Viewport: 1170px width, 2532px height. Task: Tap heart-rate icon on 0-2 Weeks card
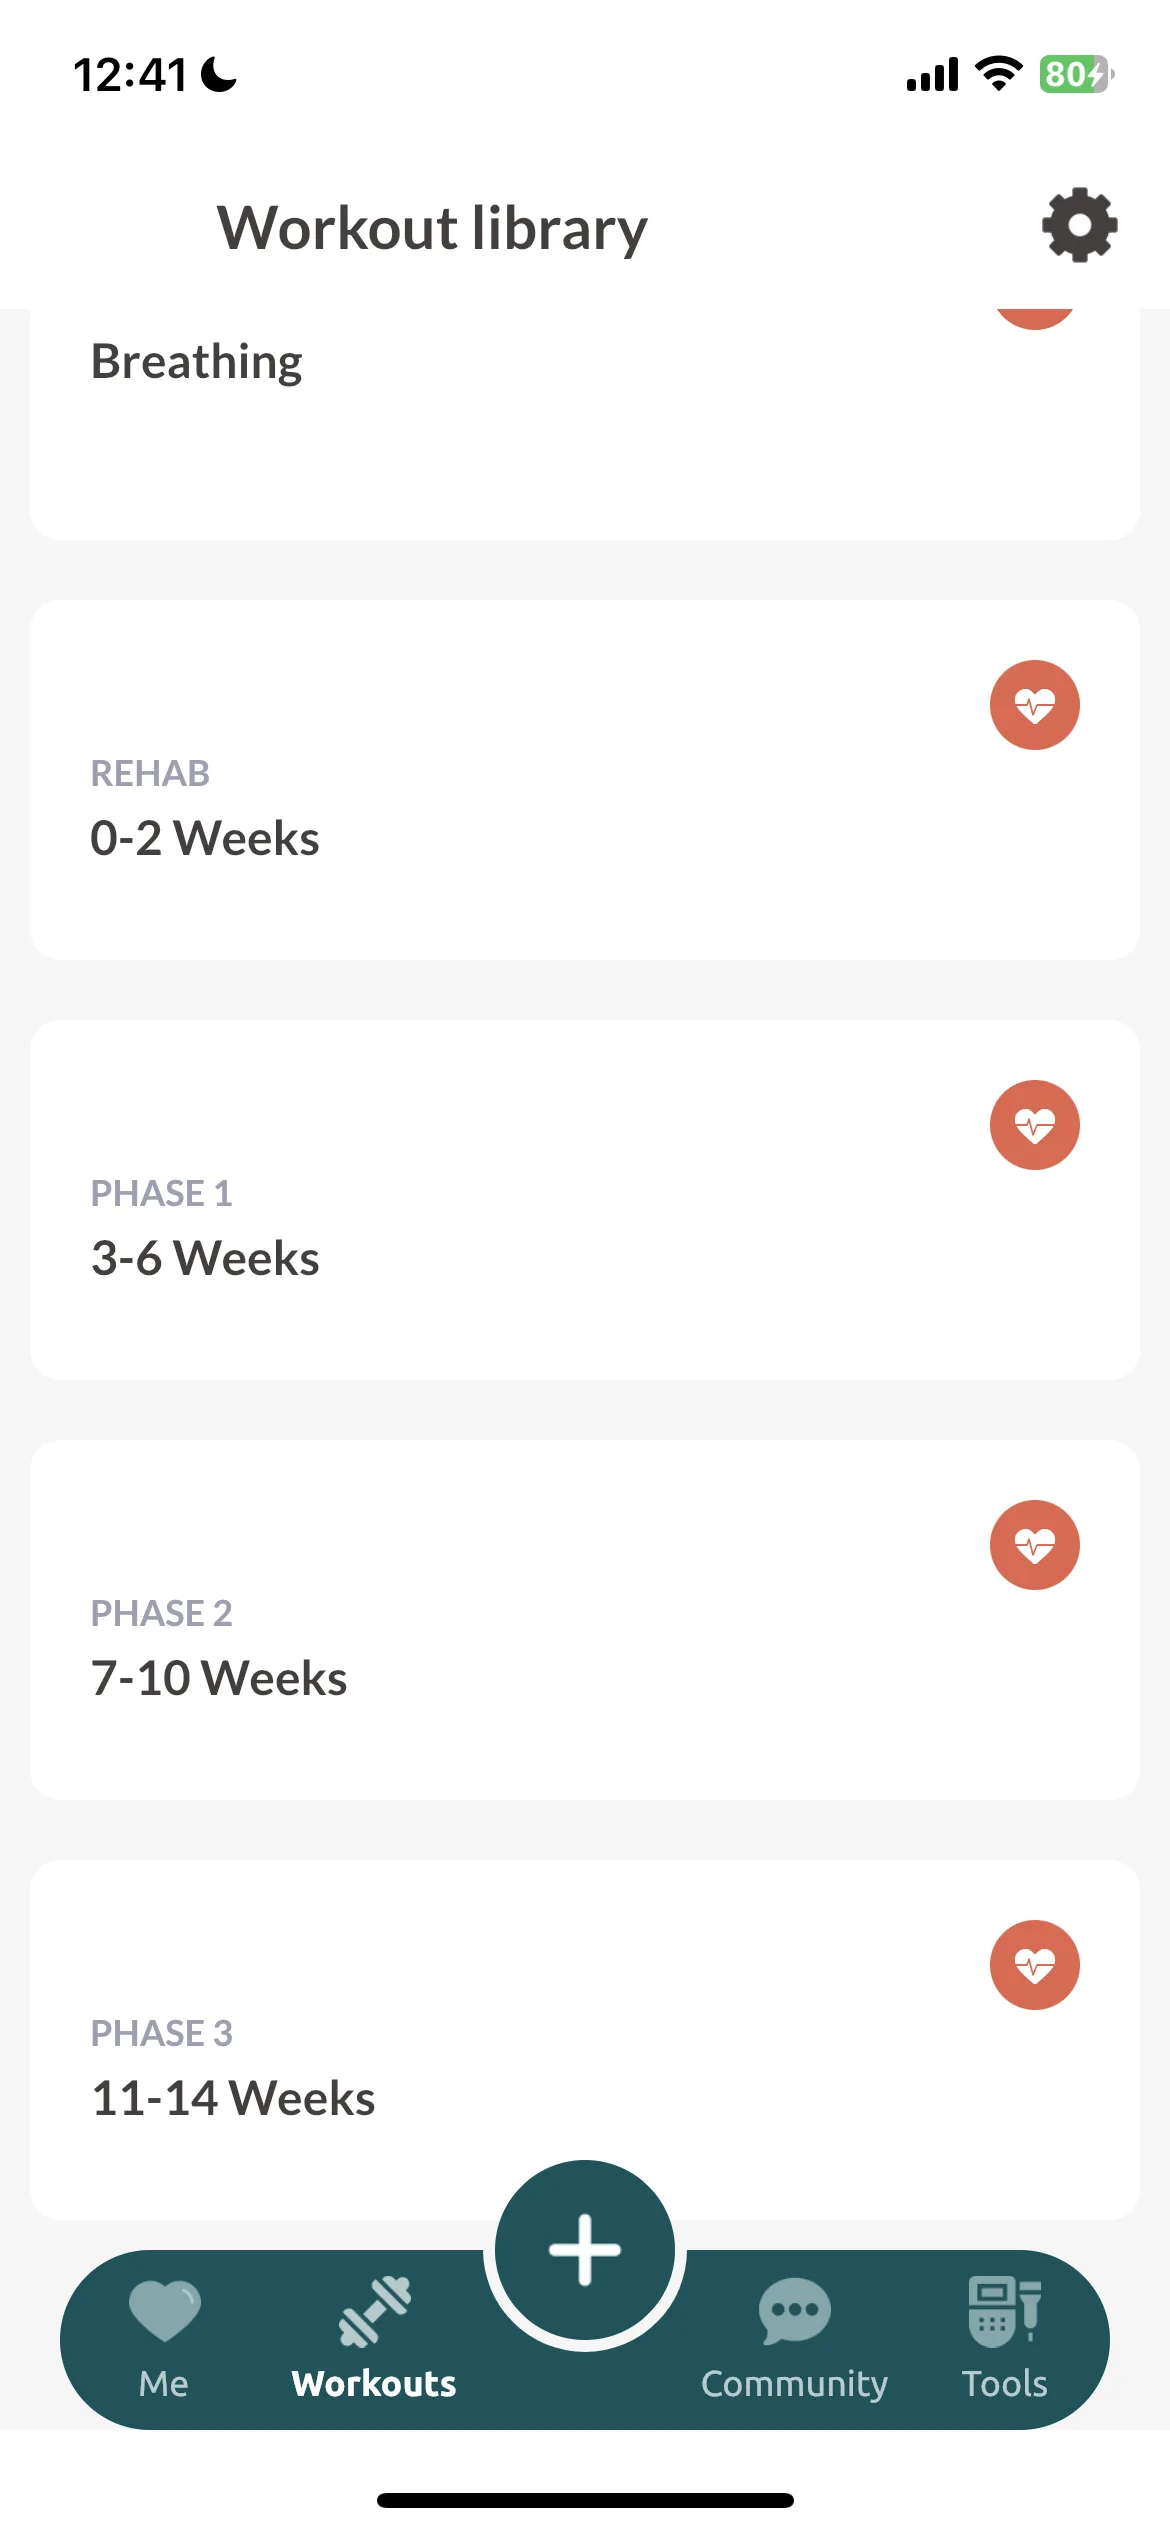[x=1034, y=705]
